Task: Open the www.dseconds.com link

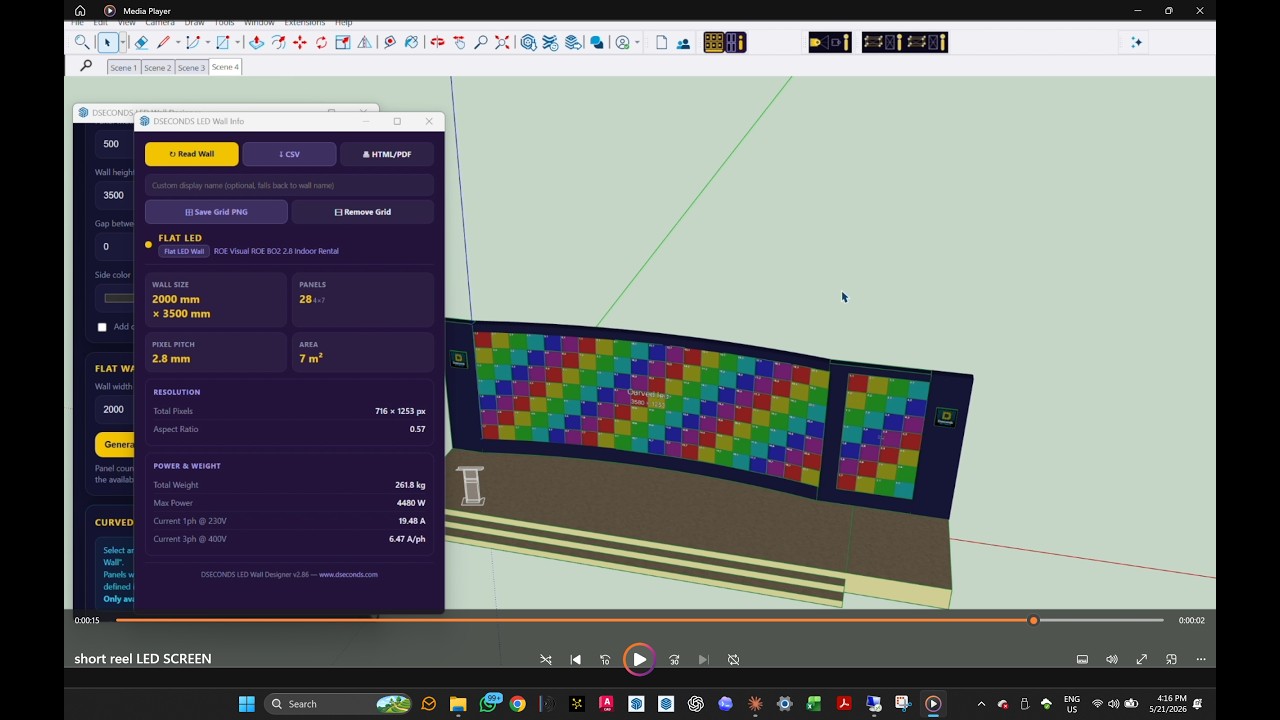Action: 348,575
